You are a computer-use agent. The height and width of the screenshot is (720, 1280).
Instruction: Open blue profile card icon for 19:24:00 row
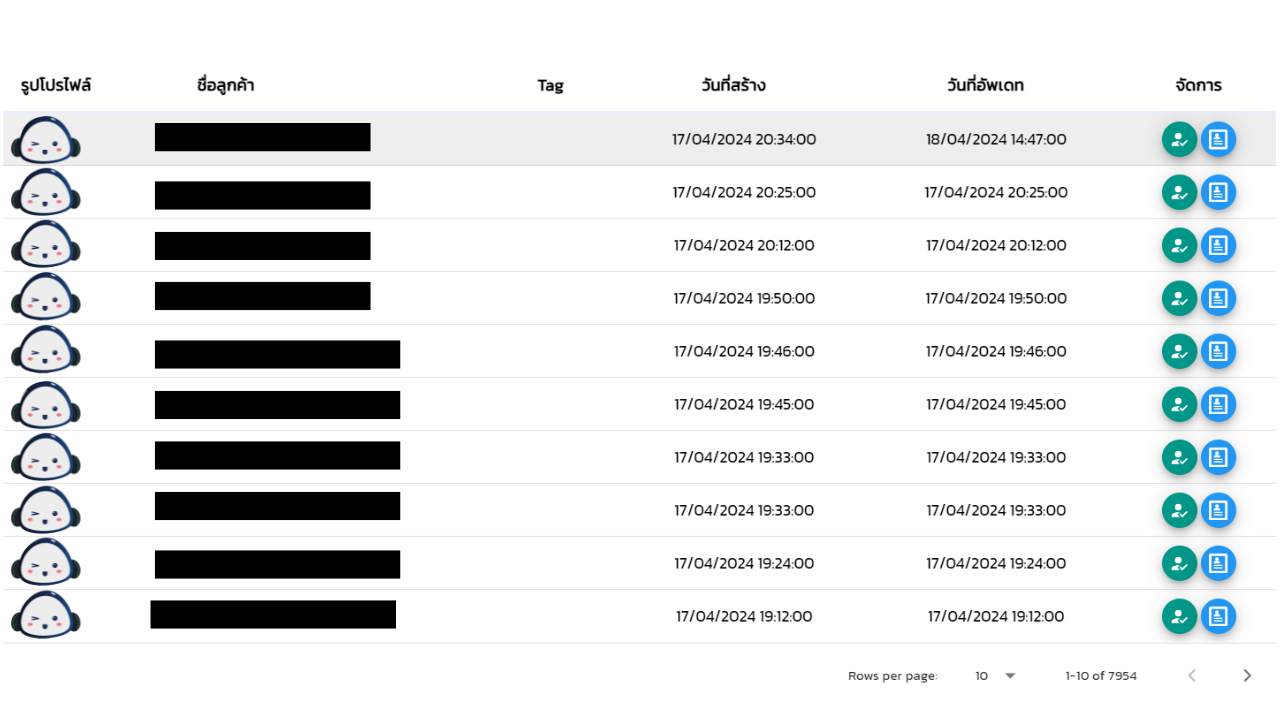click(x=1218, y=563)
